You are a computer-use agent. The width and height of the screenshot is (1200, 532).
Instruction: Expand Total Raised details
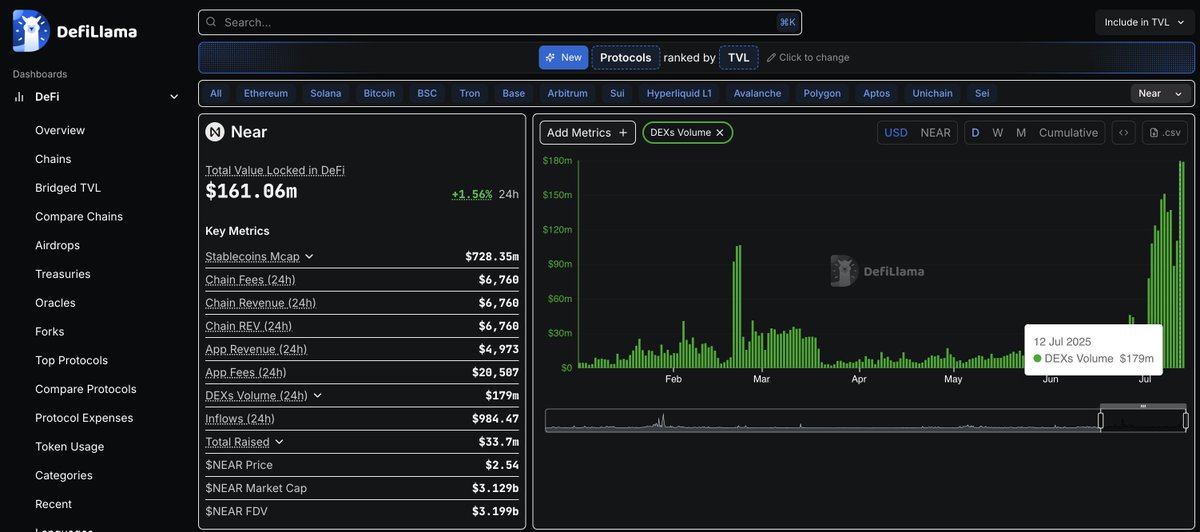(x=279, y=442)
